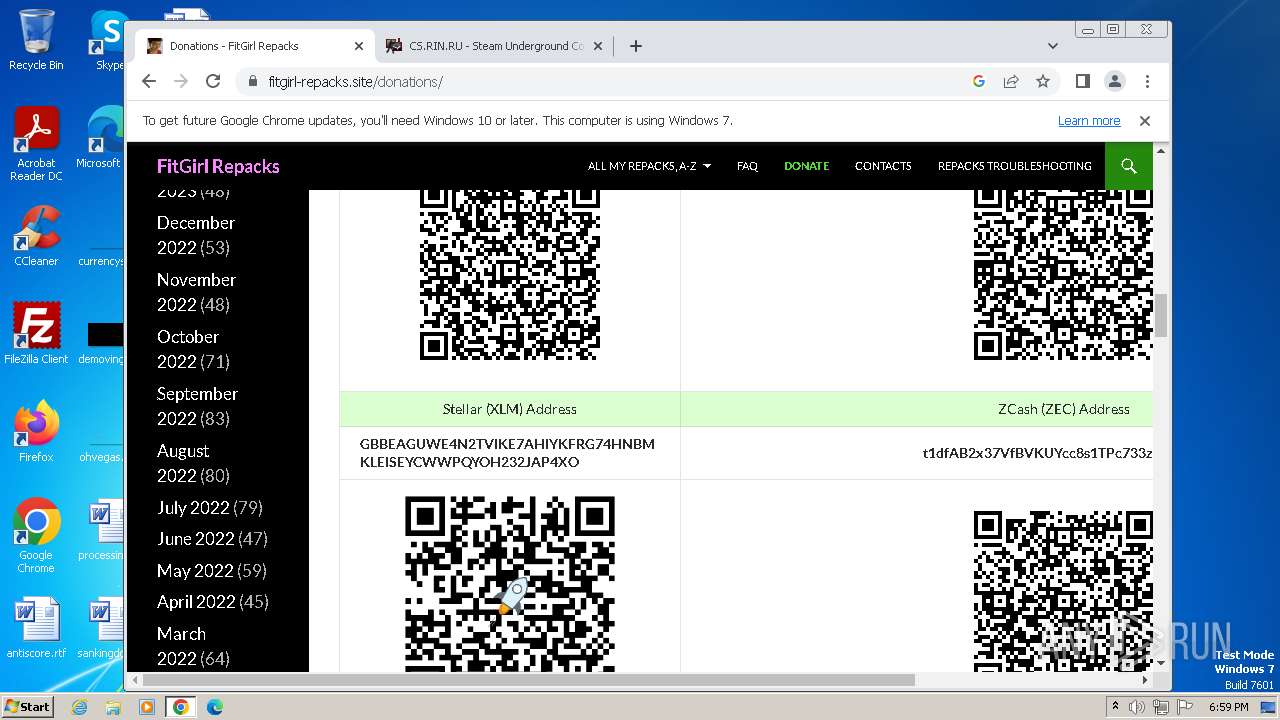Viewport: 1280px width, 720px height.
Task: Bookmark this page with the star icon
Action: [1043, 81]
